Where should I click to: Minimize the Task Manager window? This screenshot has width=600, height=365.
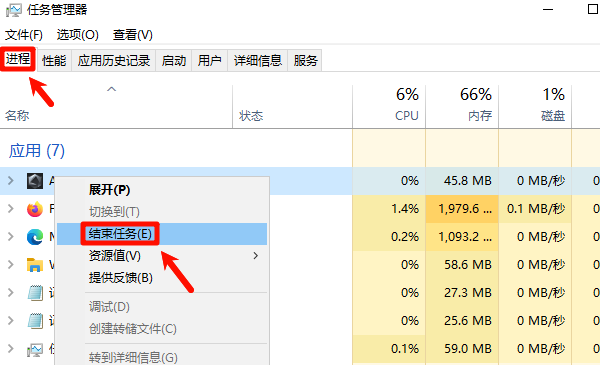548,10
